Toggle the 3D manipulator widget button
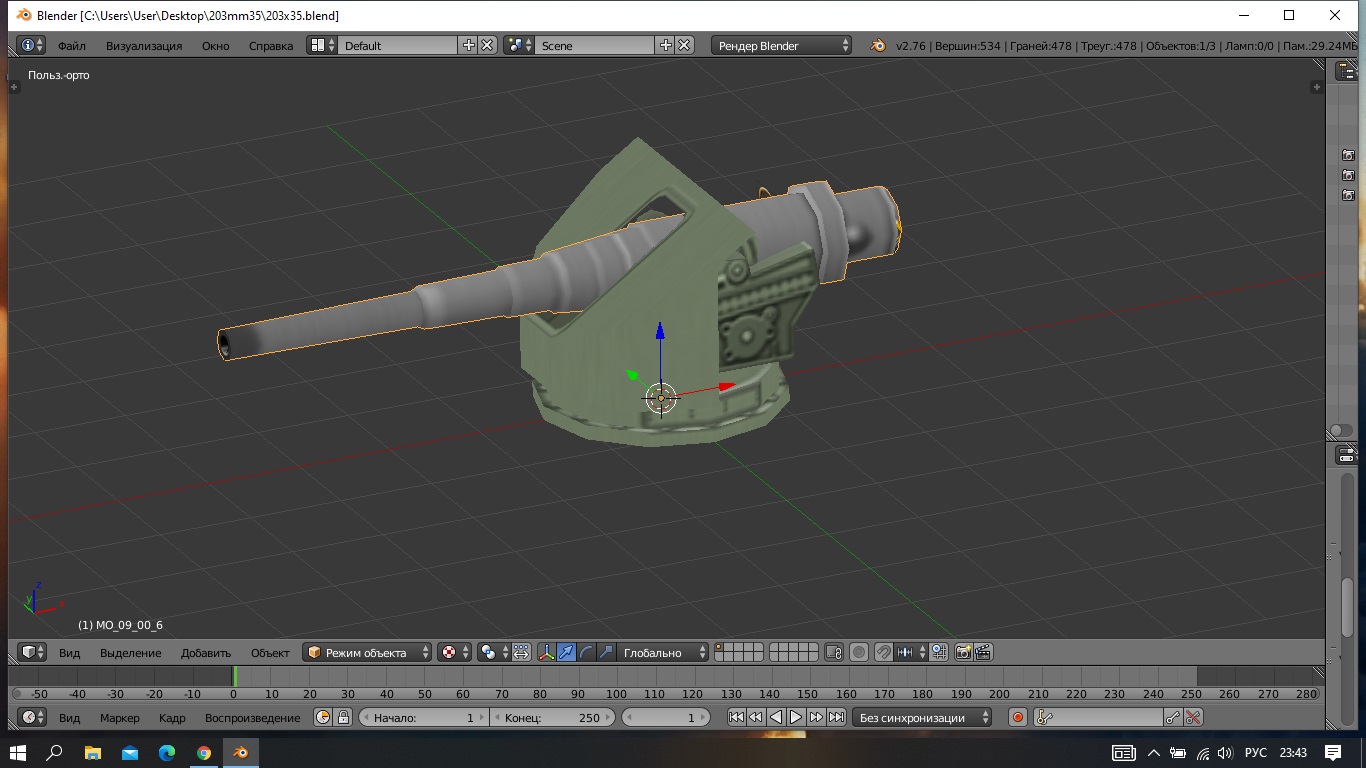Viewport: 1366px width, 768px height. (x=547, y=652)
